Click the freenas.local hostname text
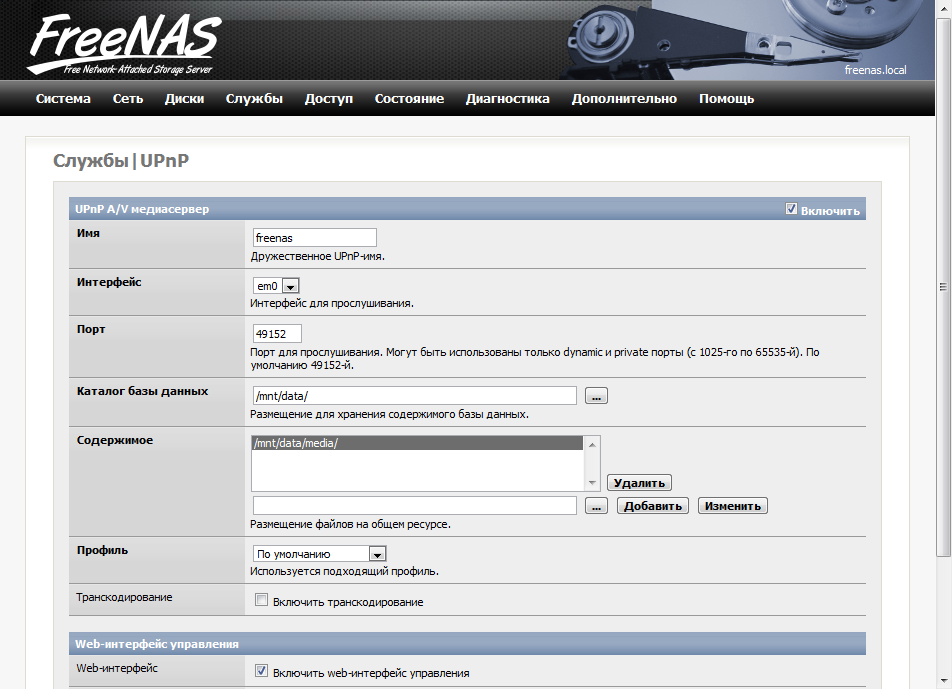This screenshot has width=952, height=689. point(875,70)
